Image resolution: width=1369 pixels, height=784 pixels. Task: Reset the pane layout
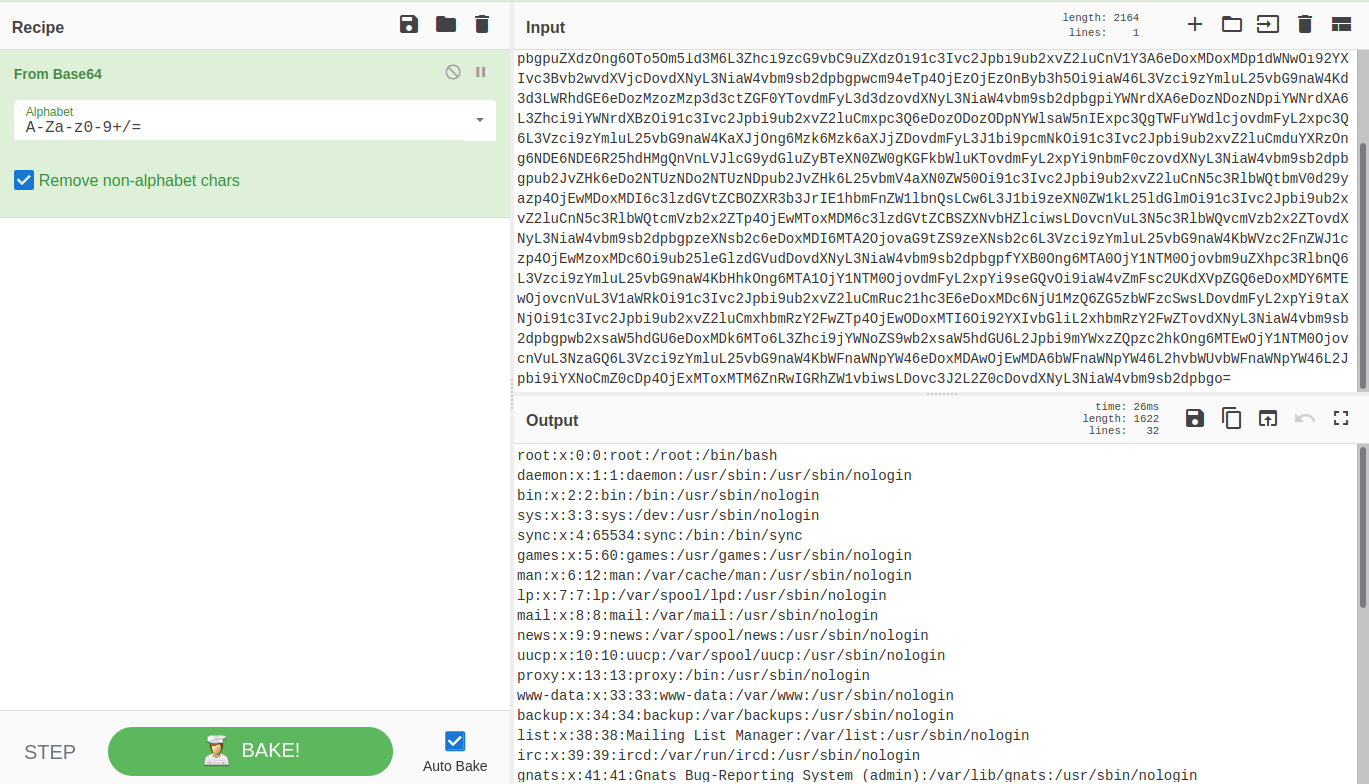[x=1341, y=25]
